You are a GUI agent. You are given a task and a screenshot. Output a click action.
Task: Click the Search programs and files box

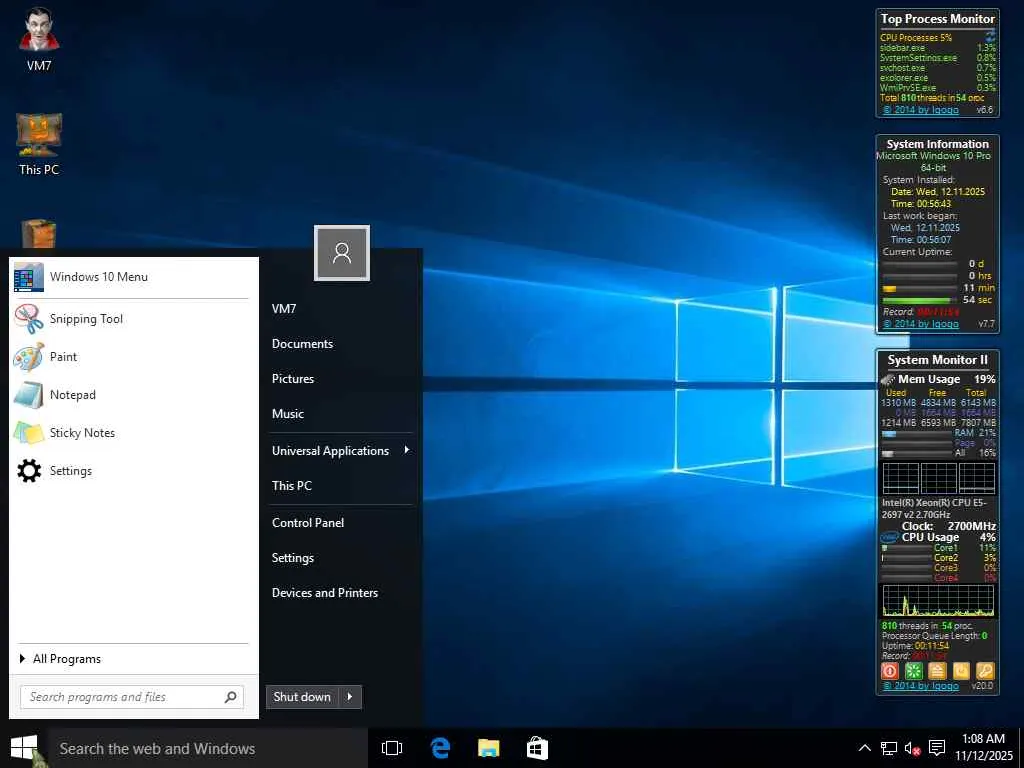(120, 697)
